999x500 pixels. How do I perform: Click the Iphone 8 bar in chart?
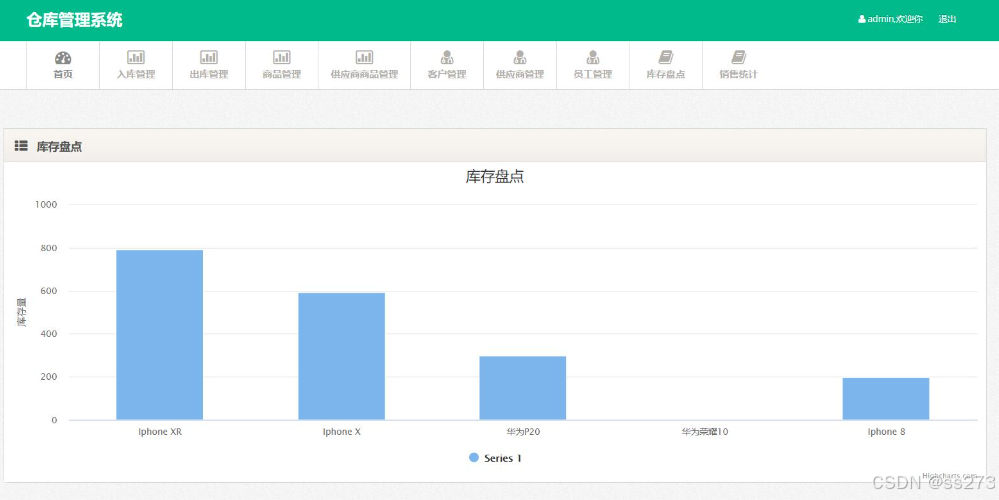(886, 399)
